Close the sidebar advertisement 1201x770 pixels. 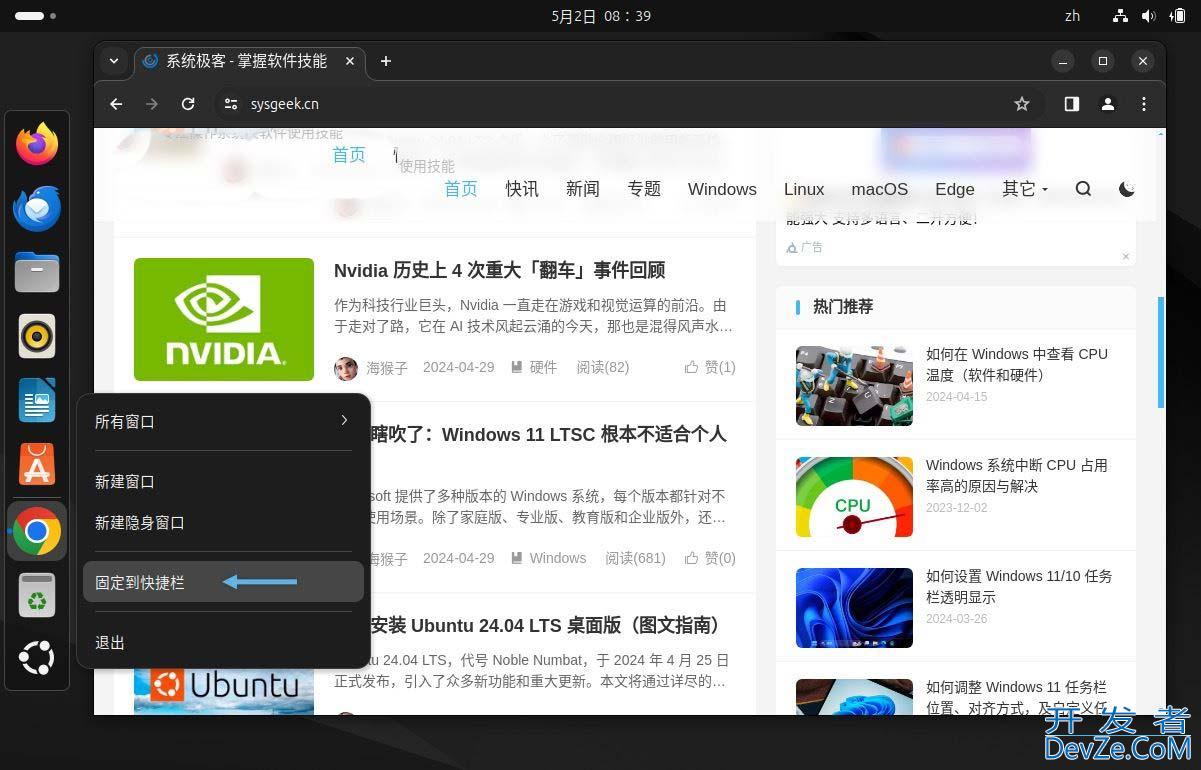tap(1125, 256)
